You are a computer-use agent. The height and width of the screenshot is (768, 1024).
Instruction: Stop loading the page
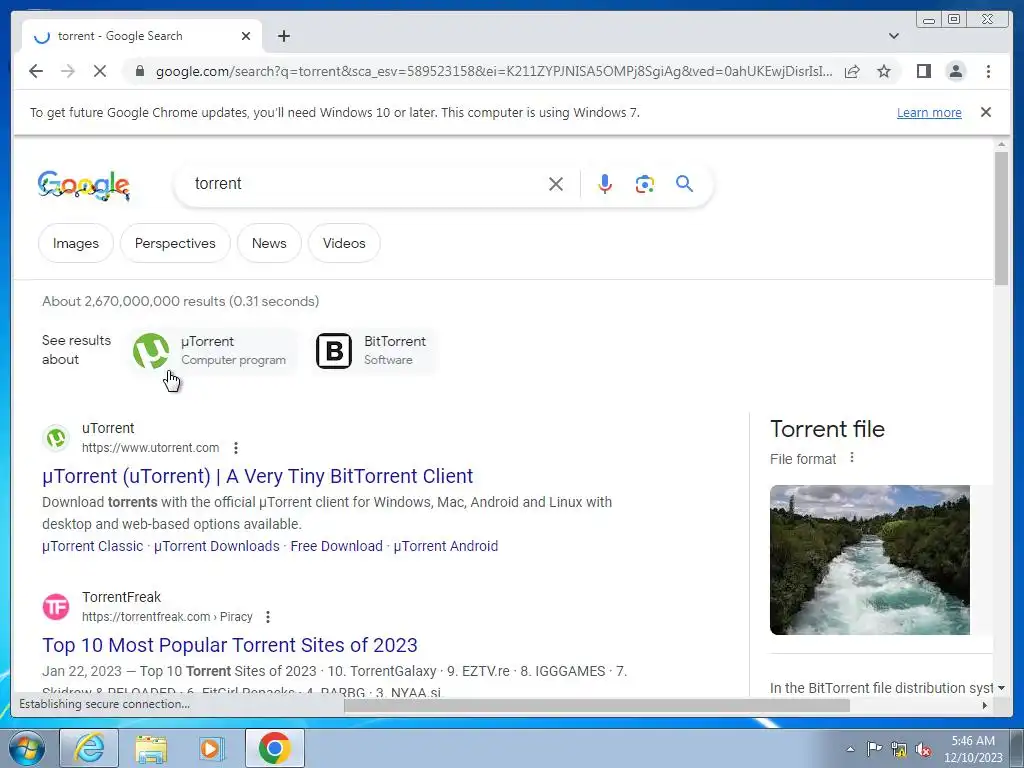tap(100, 71)
